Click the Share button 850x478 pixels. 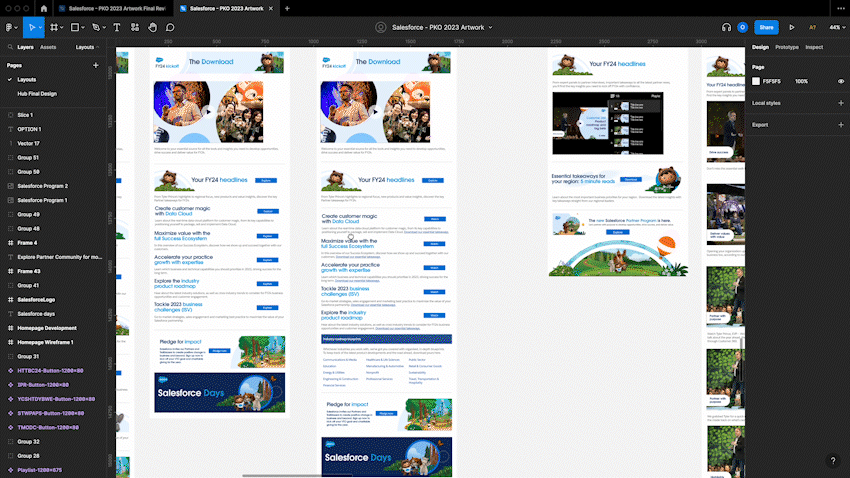(x=767, y=27)
